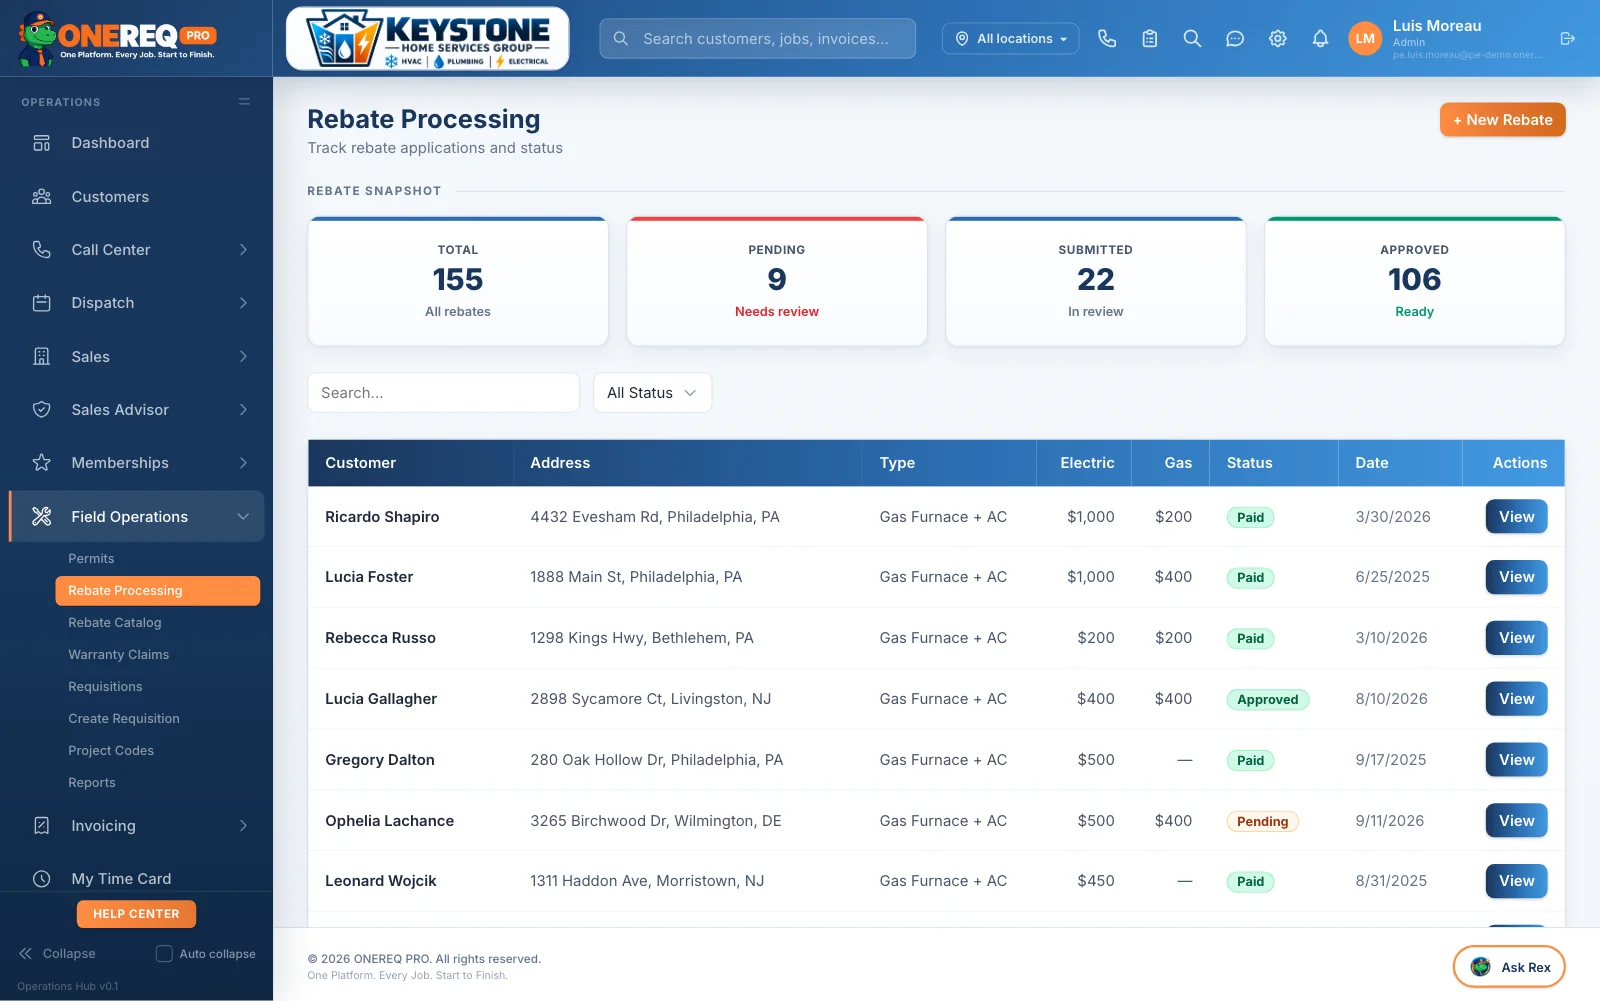Open the Permits submenu item
Image resolution: width=1600 pixels, height=1001 pixels.
point(91,559)
